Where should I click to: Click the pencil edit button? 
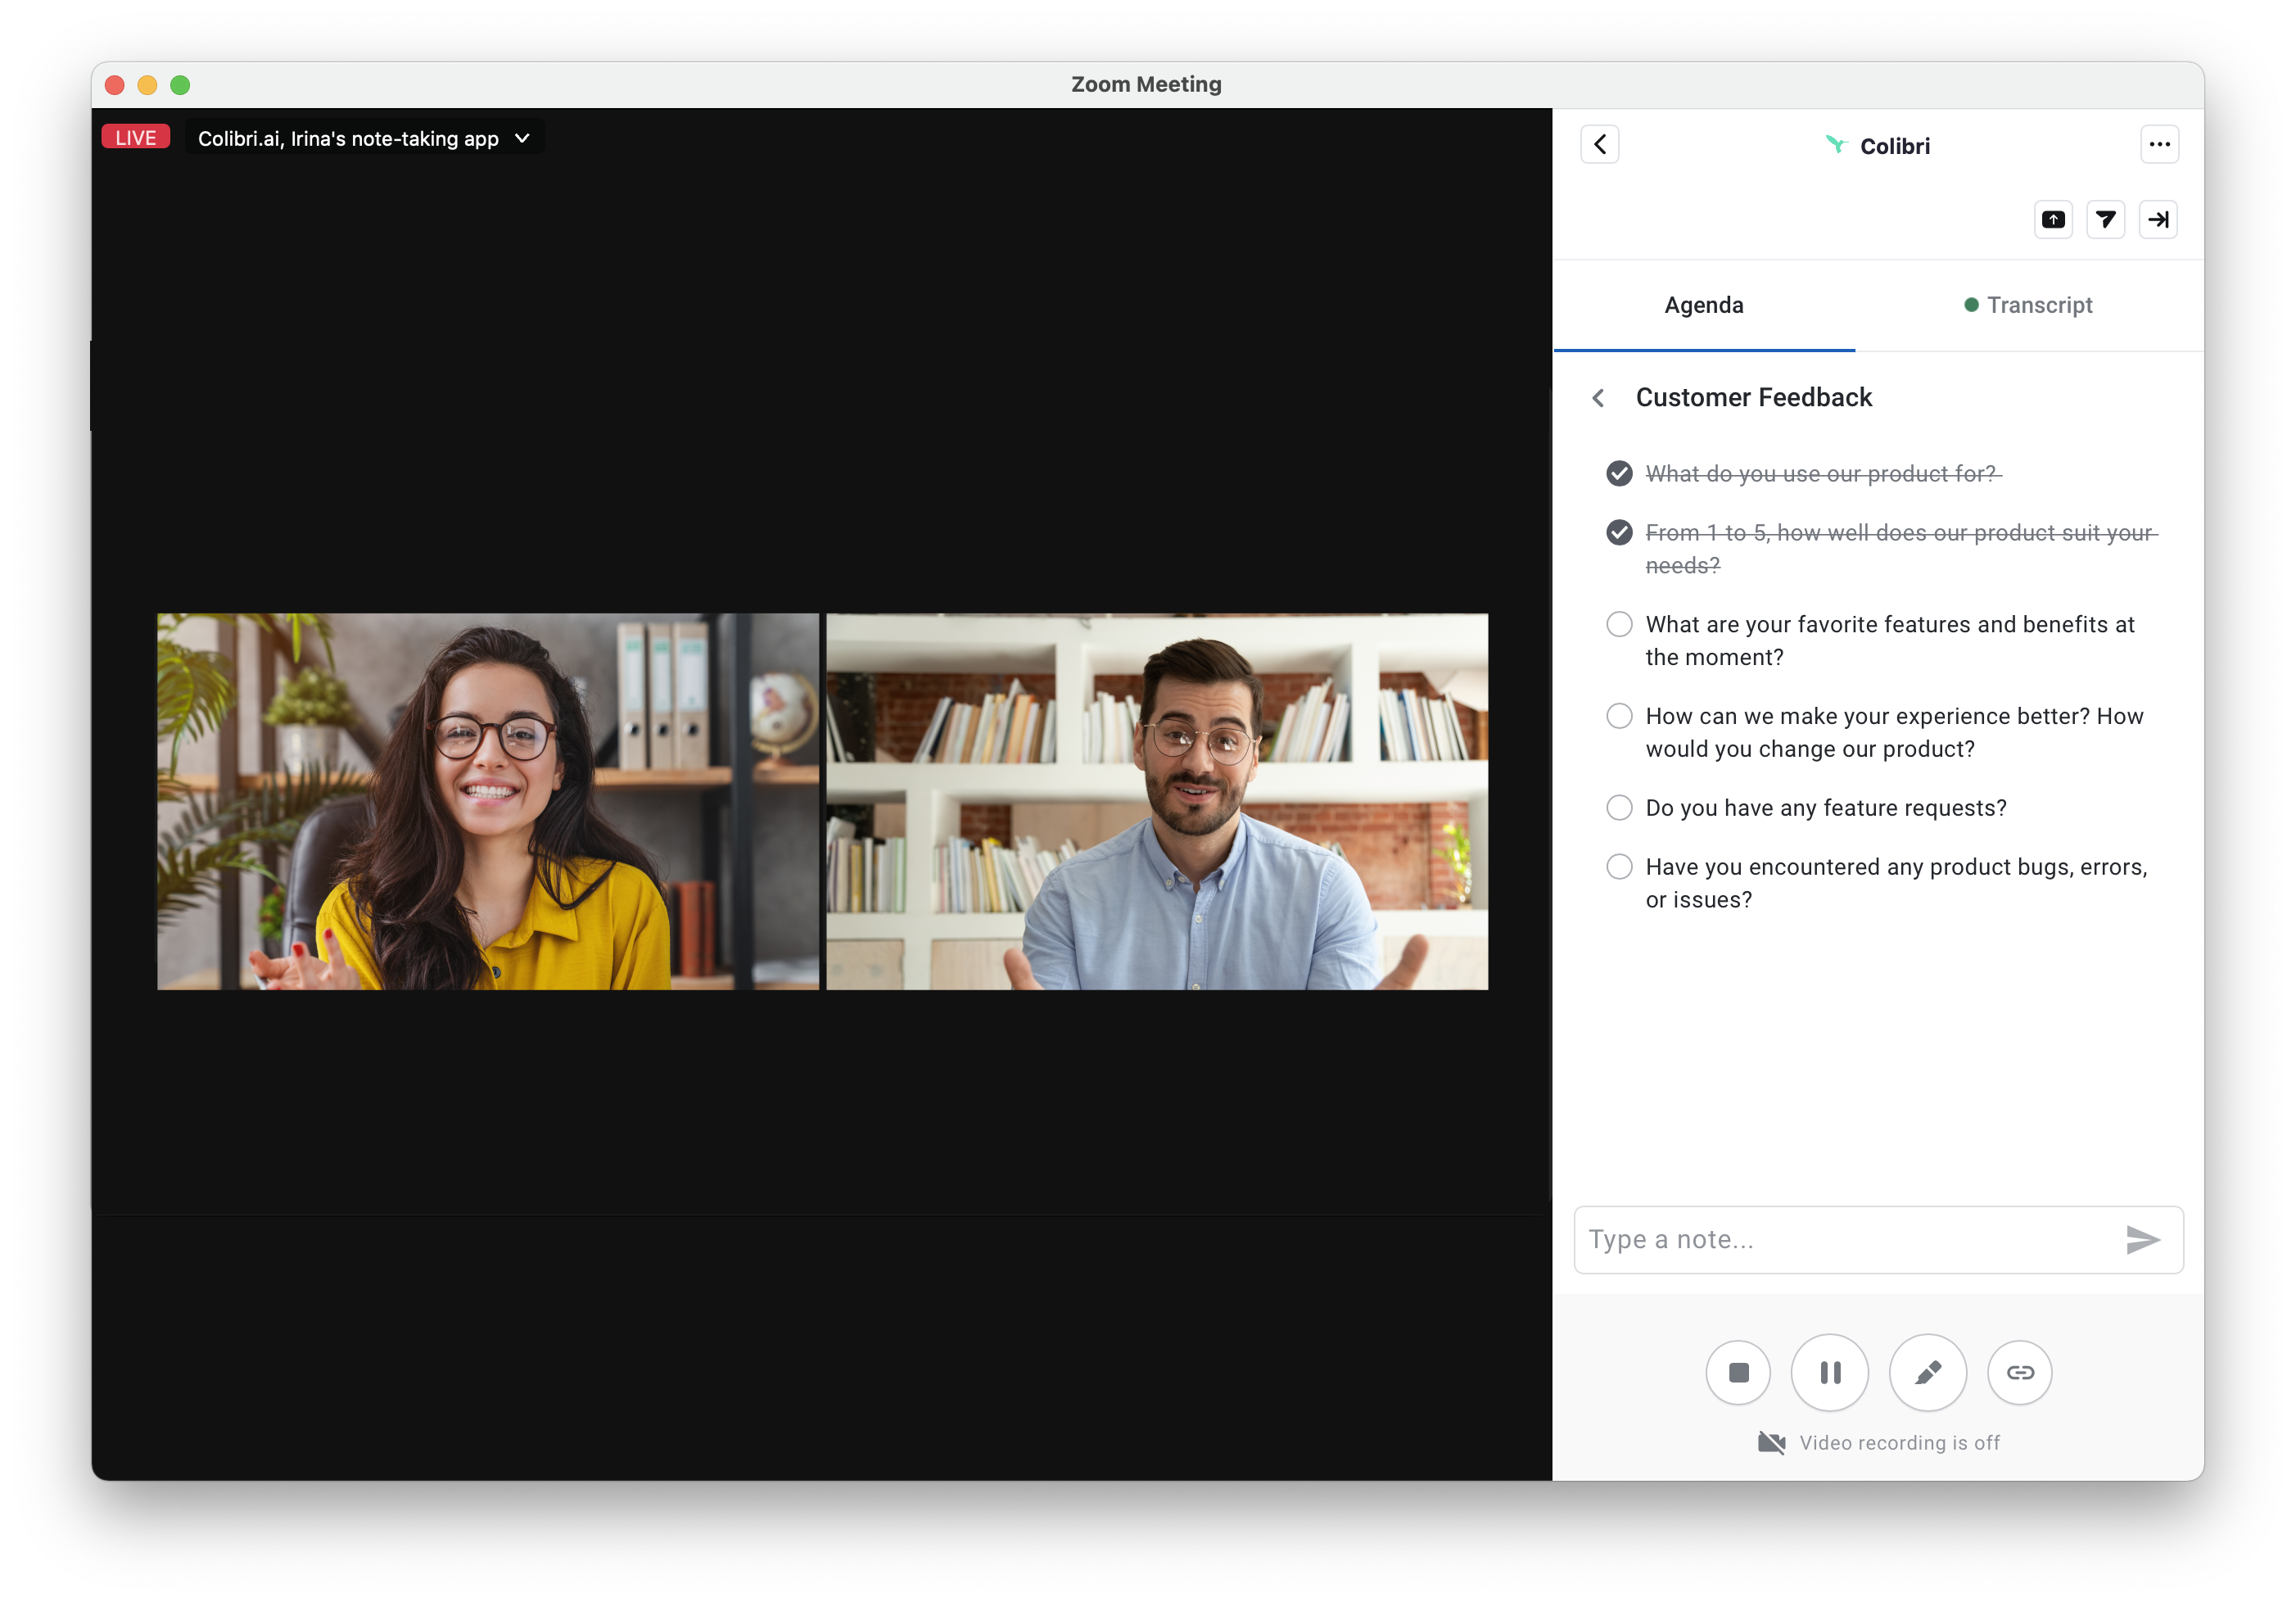[x=1927, y=1372]
